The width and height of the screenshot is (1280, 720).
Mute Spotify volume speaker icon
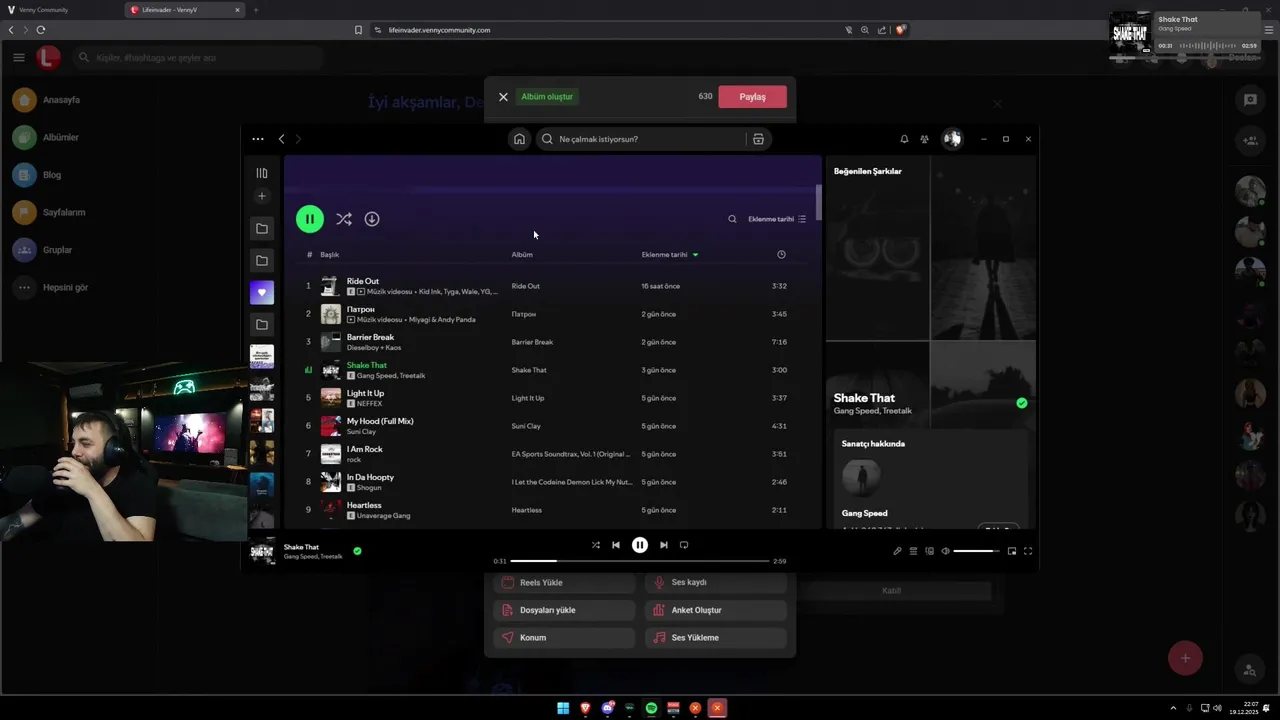[x=945, y=551]
